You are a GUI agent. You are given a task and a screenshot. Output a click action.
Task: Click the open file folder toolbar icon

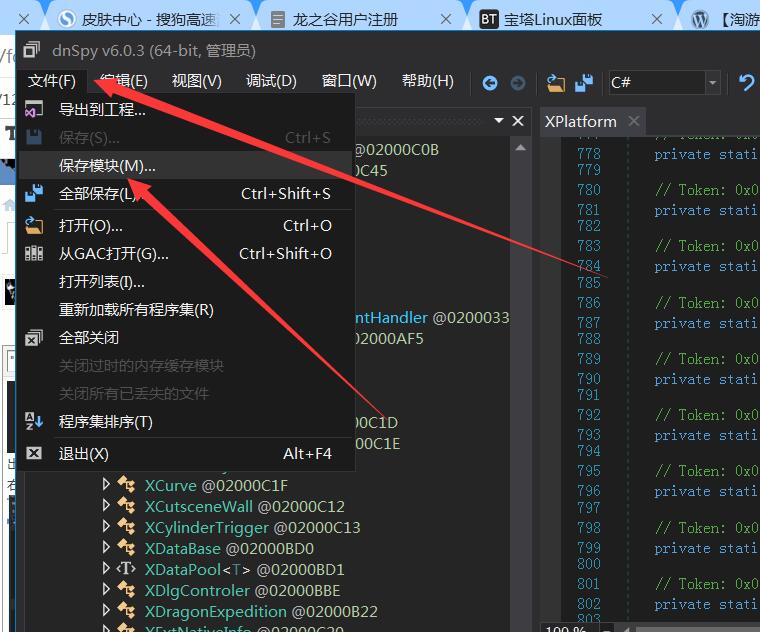click(556, 83)
